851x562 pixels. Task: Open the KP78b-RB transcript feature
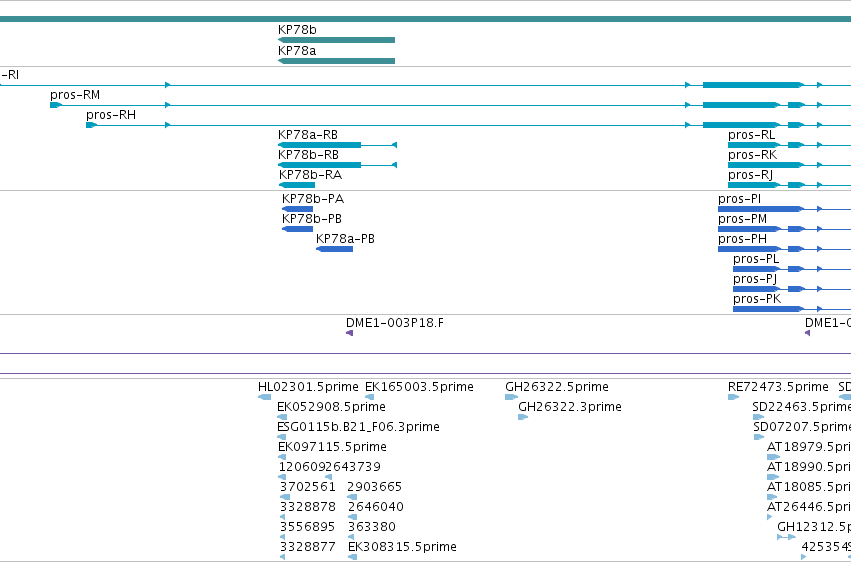pyautogui.click(x=337, y=165)
